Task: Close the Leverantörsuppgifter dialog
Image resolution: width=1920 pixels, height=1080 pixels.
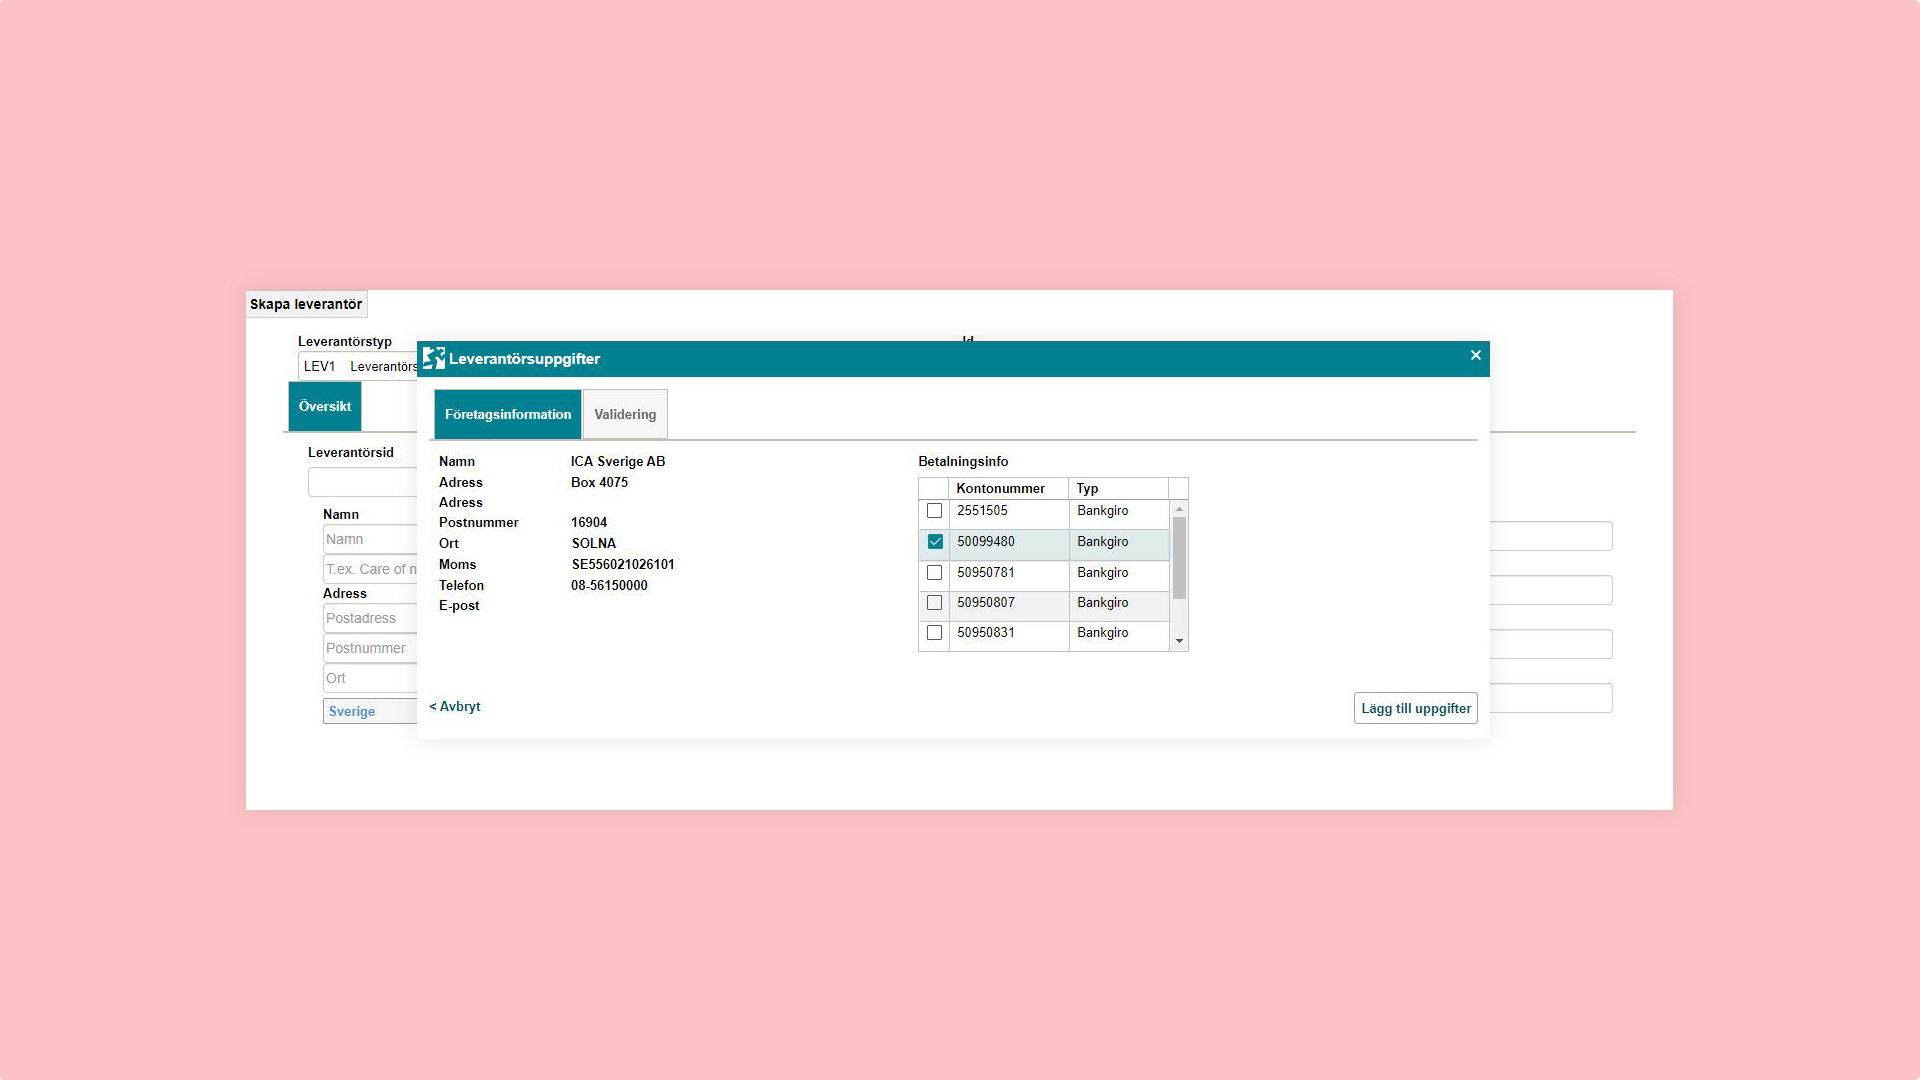Action: pyautogui.click(x=1475, y=355)
